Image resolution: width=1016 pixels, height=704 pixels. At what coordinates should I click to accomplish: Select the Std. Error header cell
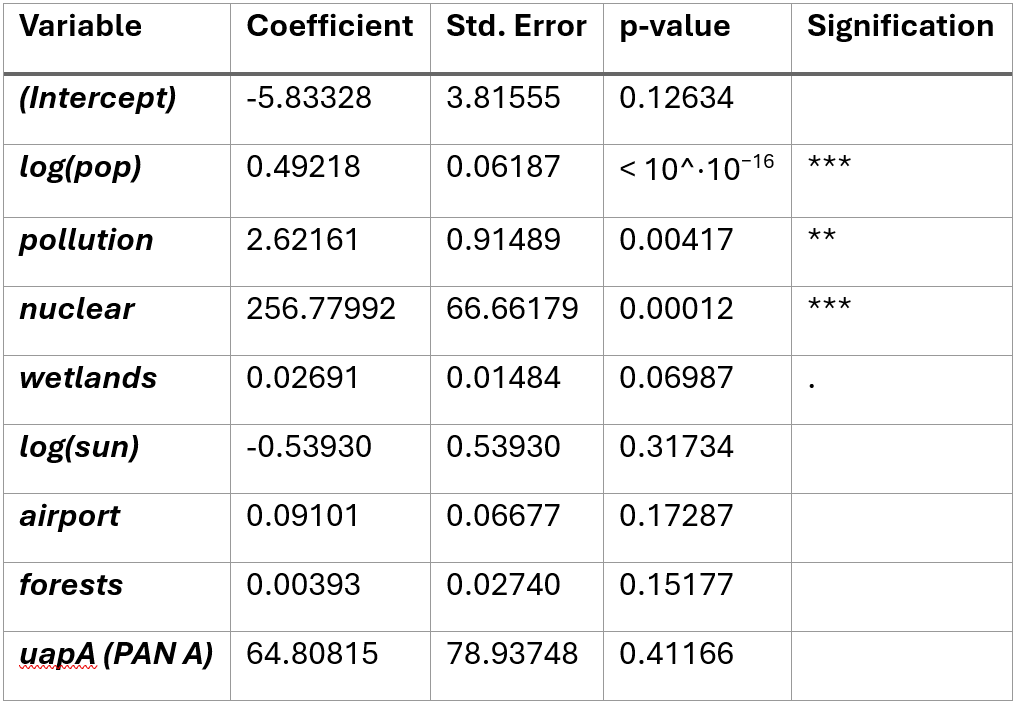pyautogui.click(x=516, y=27)
